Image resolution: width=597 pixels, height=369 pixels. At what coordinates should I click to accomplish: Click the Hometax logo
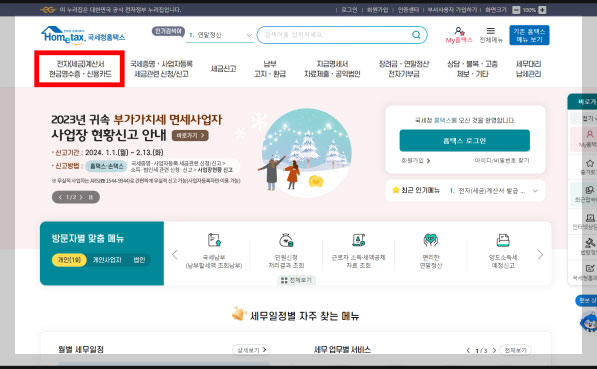pos(83,35)
